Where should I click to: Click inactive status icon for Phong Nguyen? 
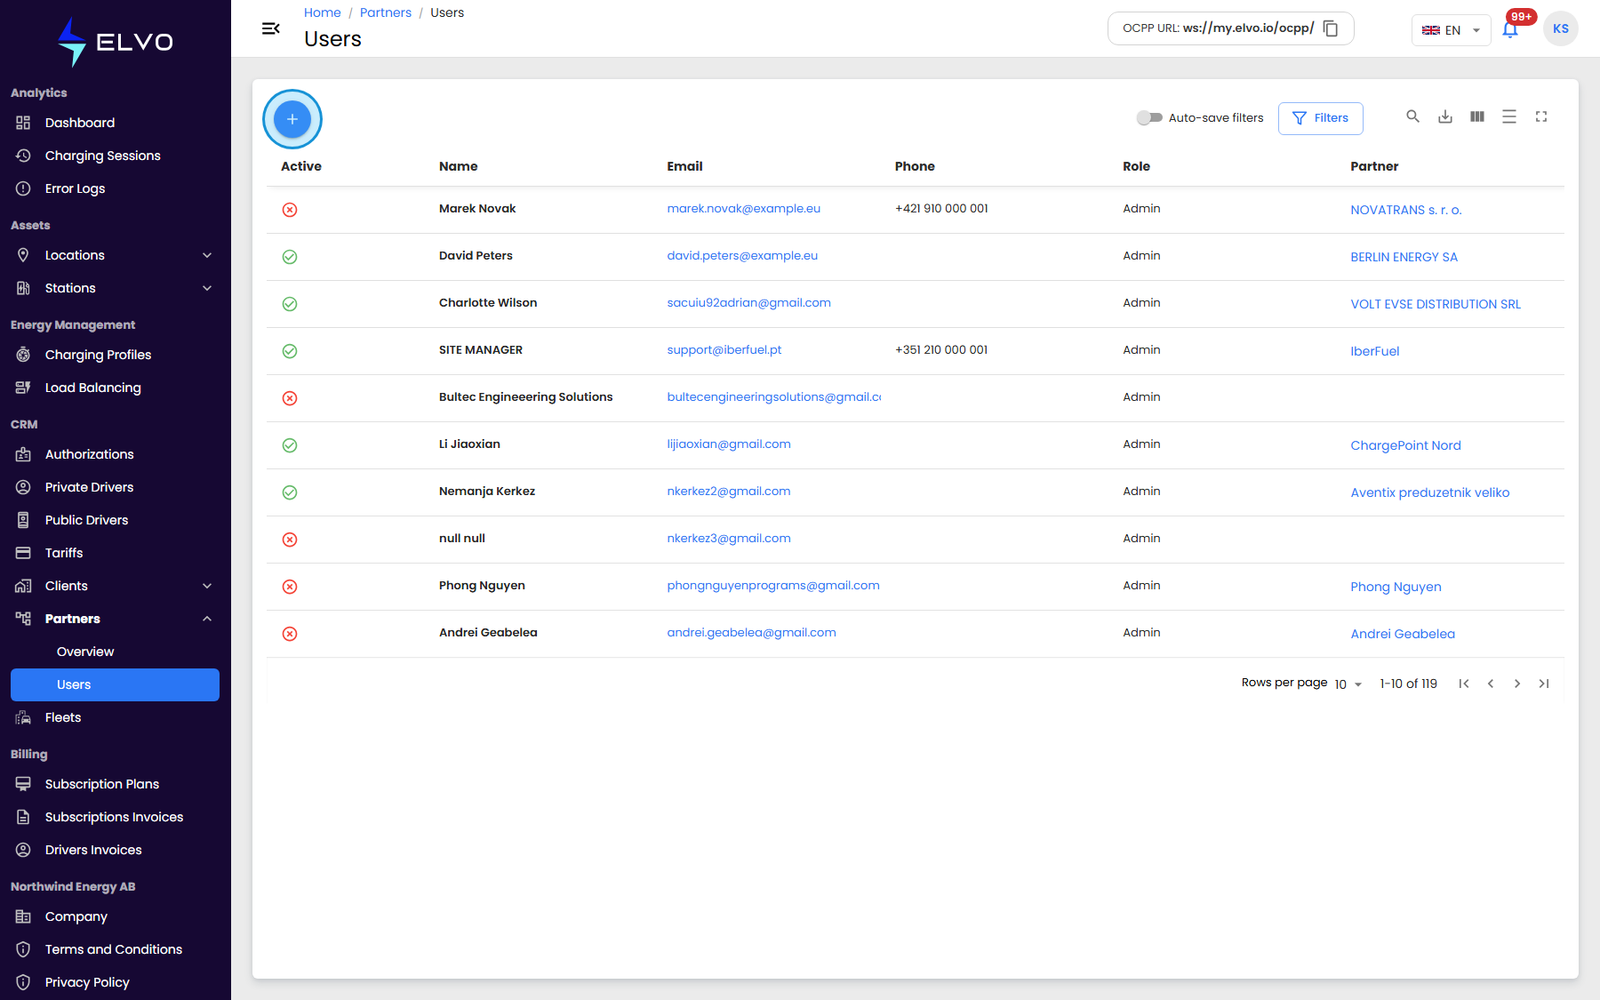click(x=290, y=587)
